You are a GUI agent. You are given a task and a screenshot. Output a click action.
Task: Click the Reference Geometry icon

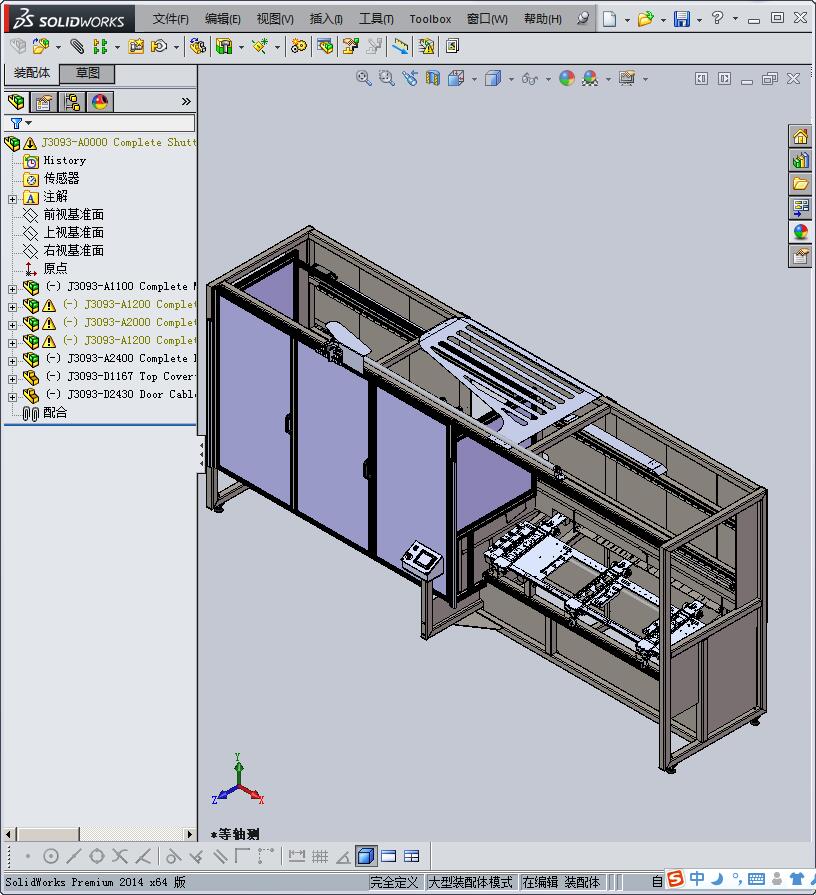[x=260, y=46]
